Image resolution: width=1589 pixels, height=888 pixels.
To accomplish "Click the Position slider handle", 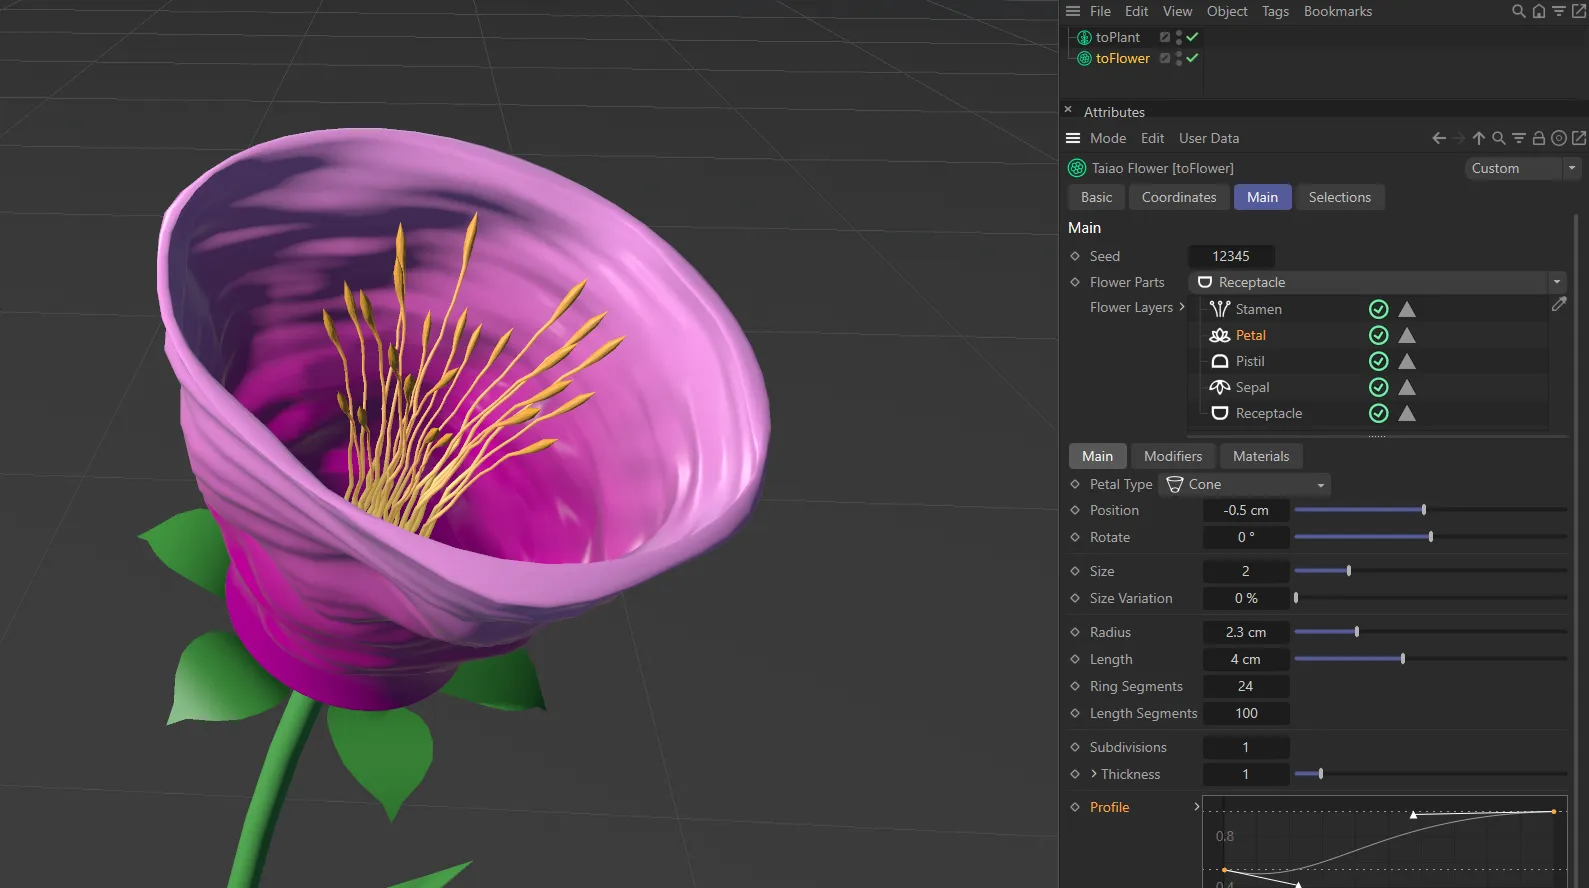I will pyautogui.click(x=1424, y=510).
